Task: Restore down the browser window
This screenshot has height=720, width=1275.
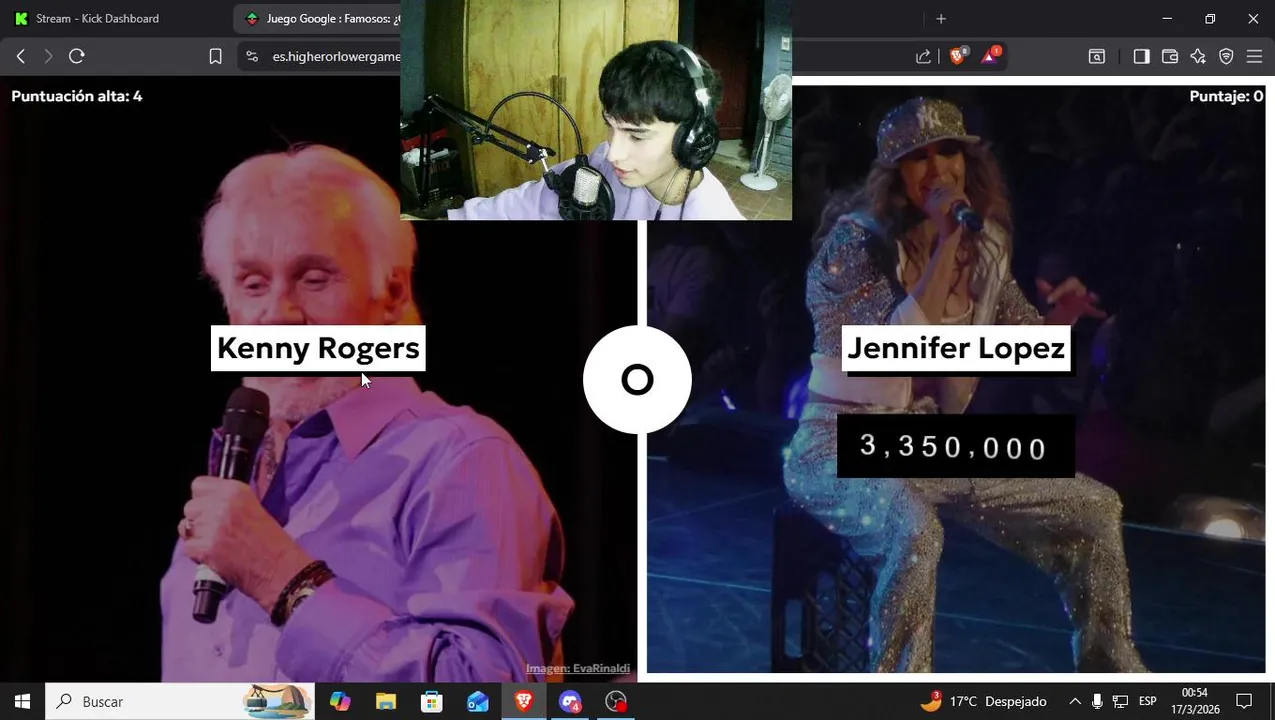Action: pyautogui.click(x=1210, y=19)
